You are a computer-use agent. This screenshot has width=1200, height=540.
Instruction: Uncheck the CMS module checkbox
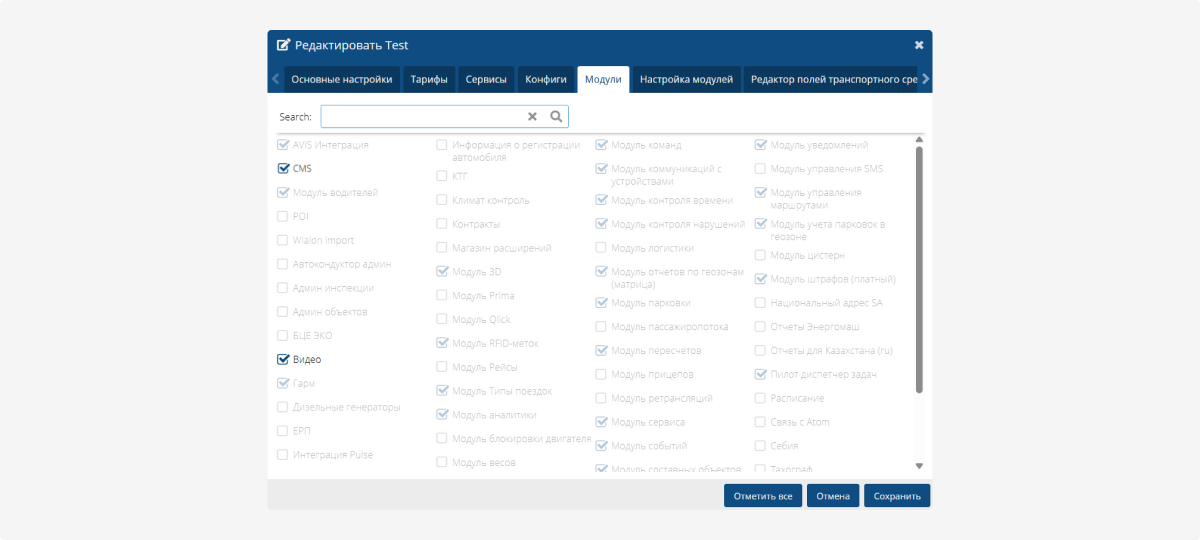pos(283,169)
